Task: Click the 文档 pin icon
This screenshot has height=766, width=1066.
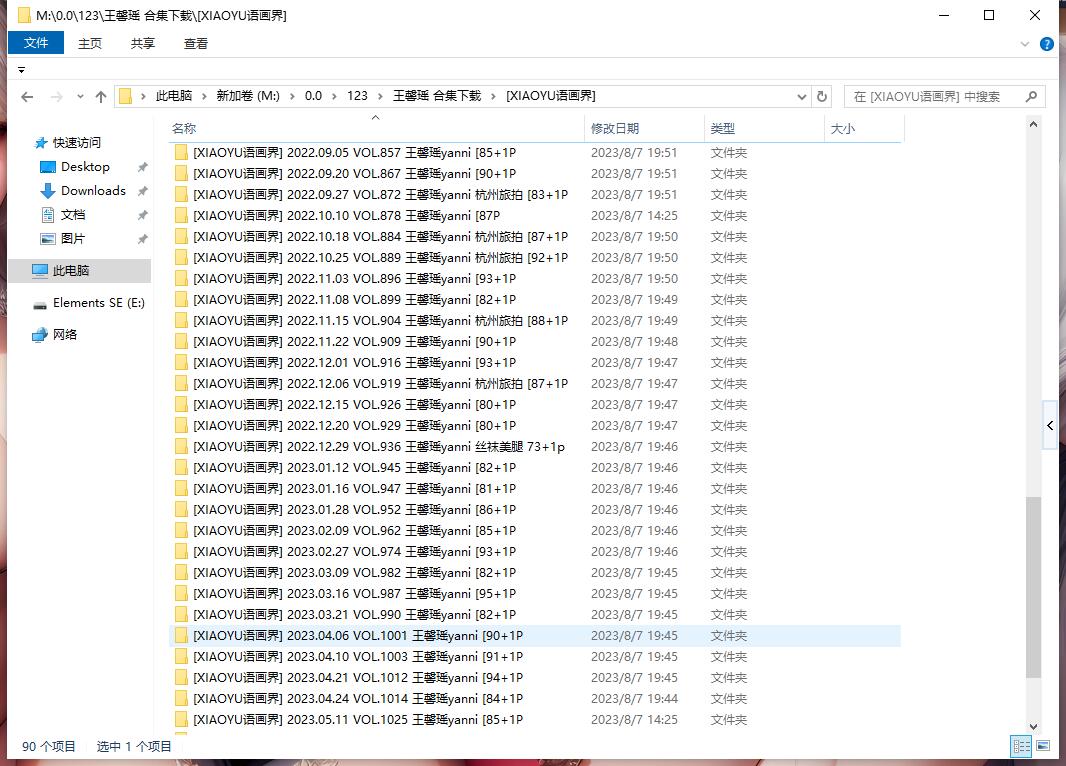Action: pyautogui.click(x=142, y=215)
